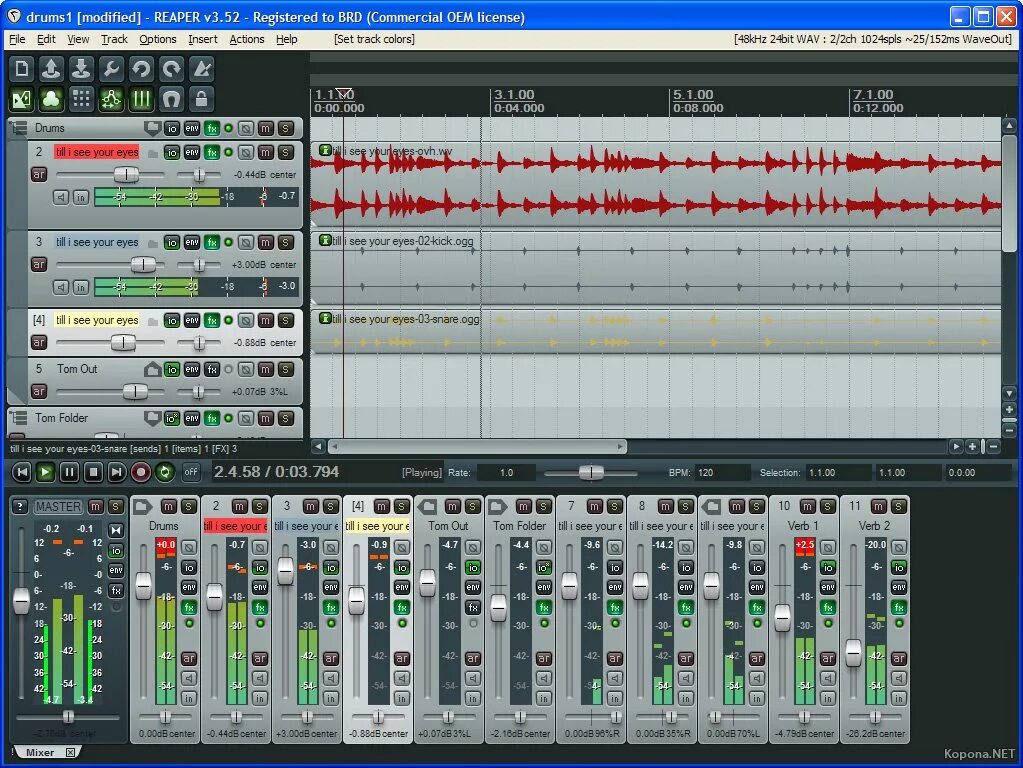Collapse the Drums folder track icon
Viewport: 1023px width, 768px height.
[x=153, y=128]
